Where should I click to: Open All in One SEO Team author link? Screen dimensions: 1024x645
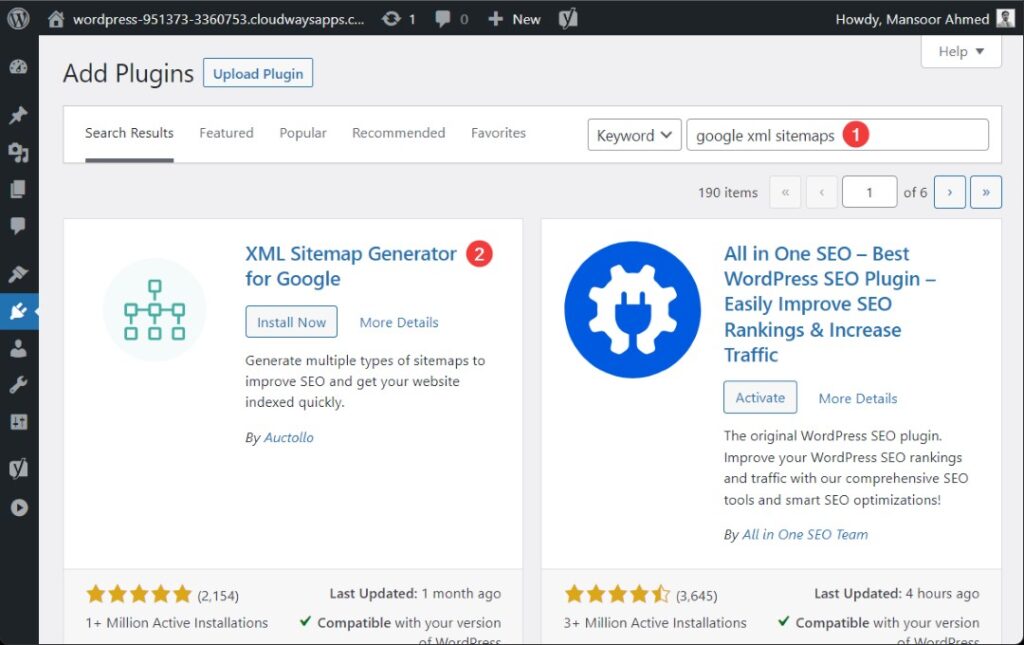pos(805,535)
